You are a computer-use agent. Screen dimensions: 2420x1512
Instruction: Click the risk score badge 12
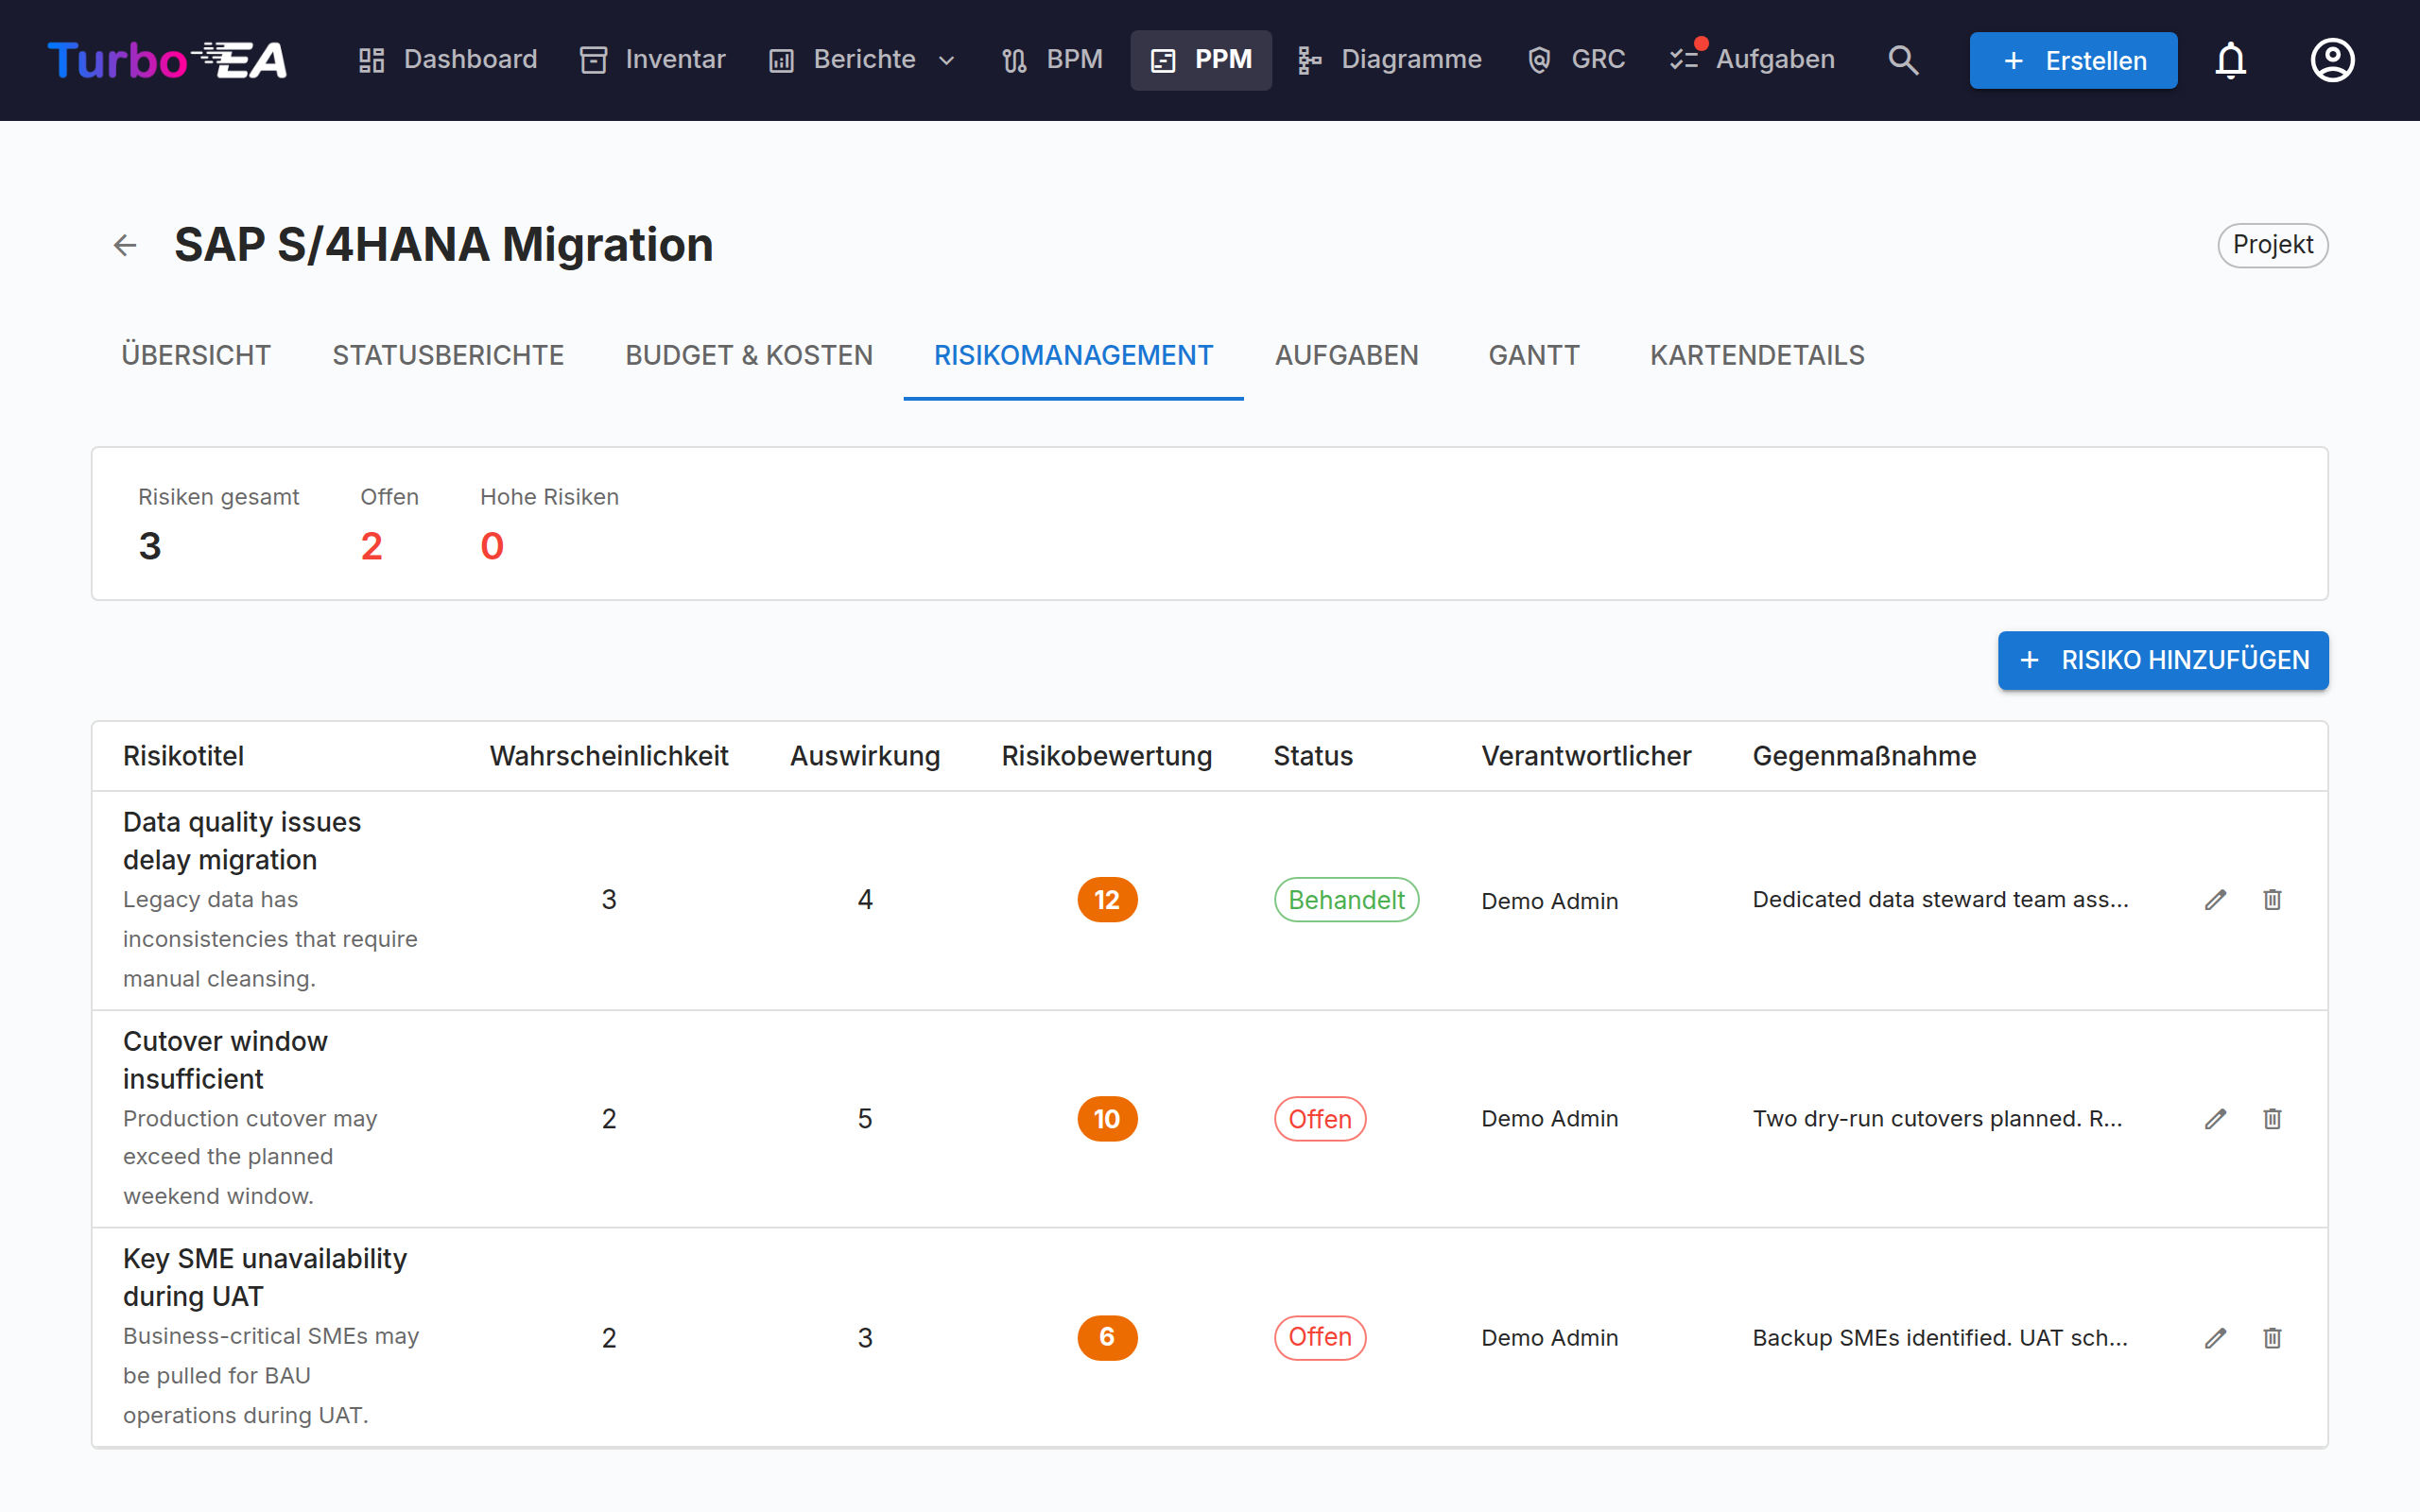(1107, 900)
